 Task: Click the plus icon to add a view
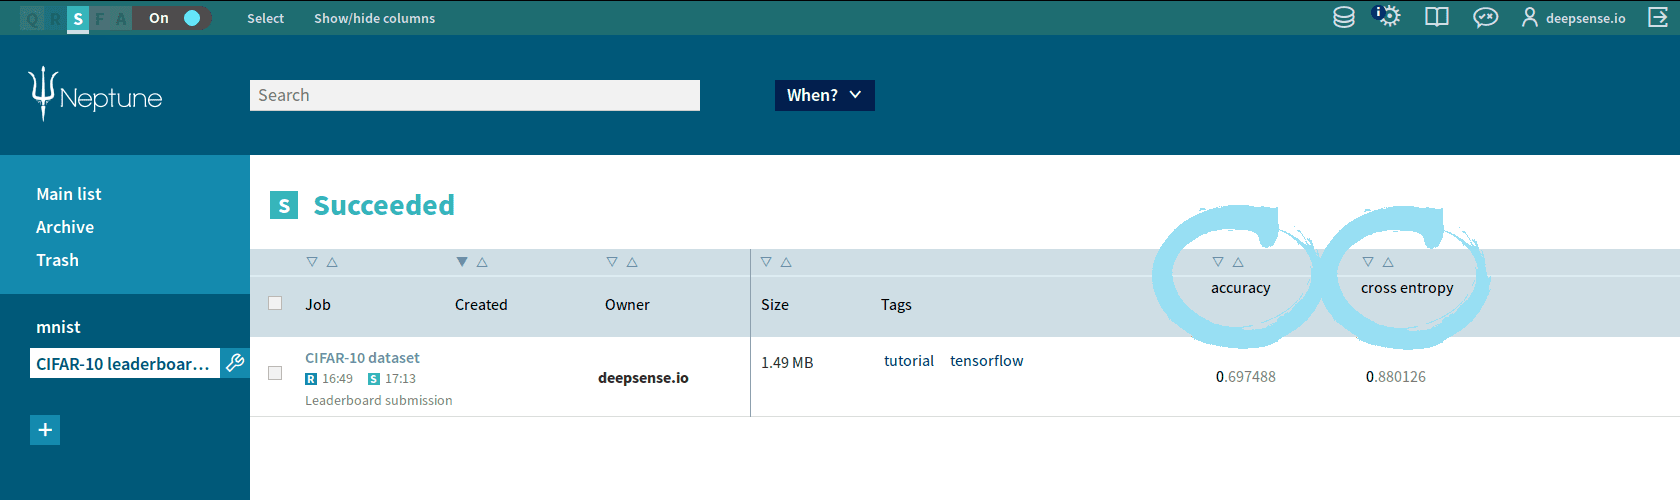point(45,430)
